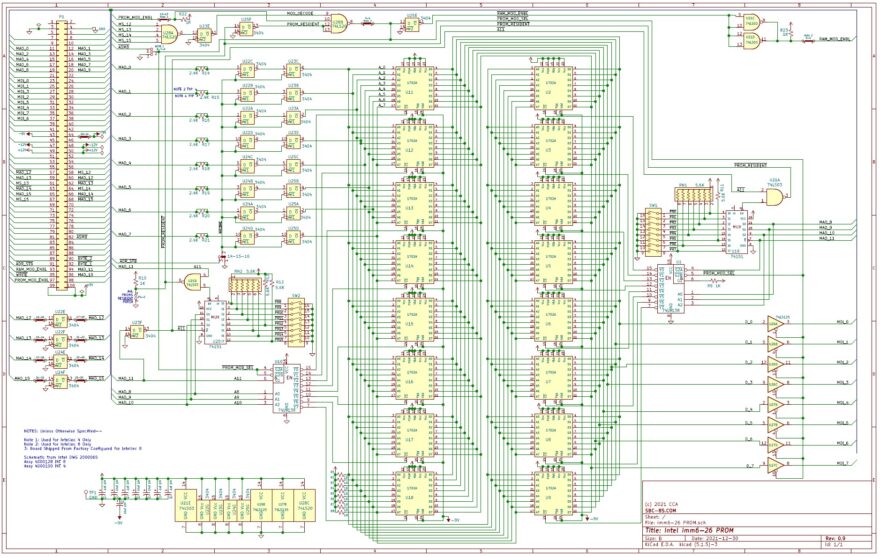
Task: Select the U26A four-input NAND gate
Action: [168, 34]
